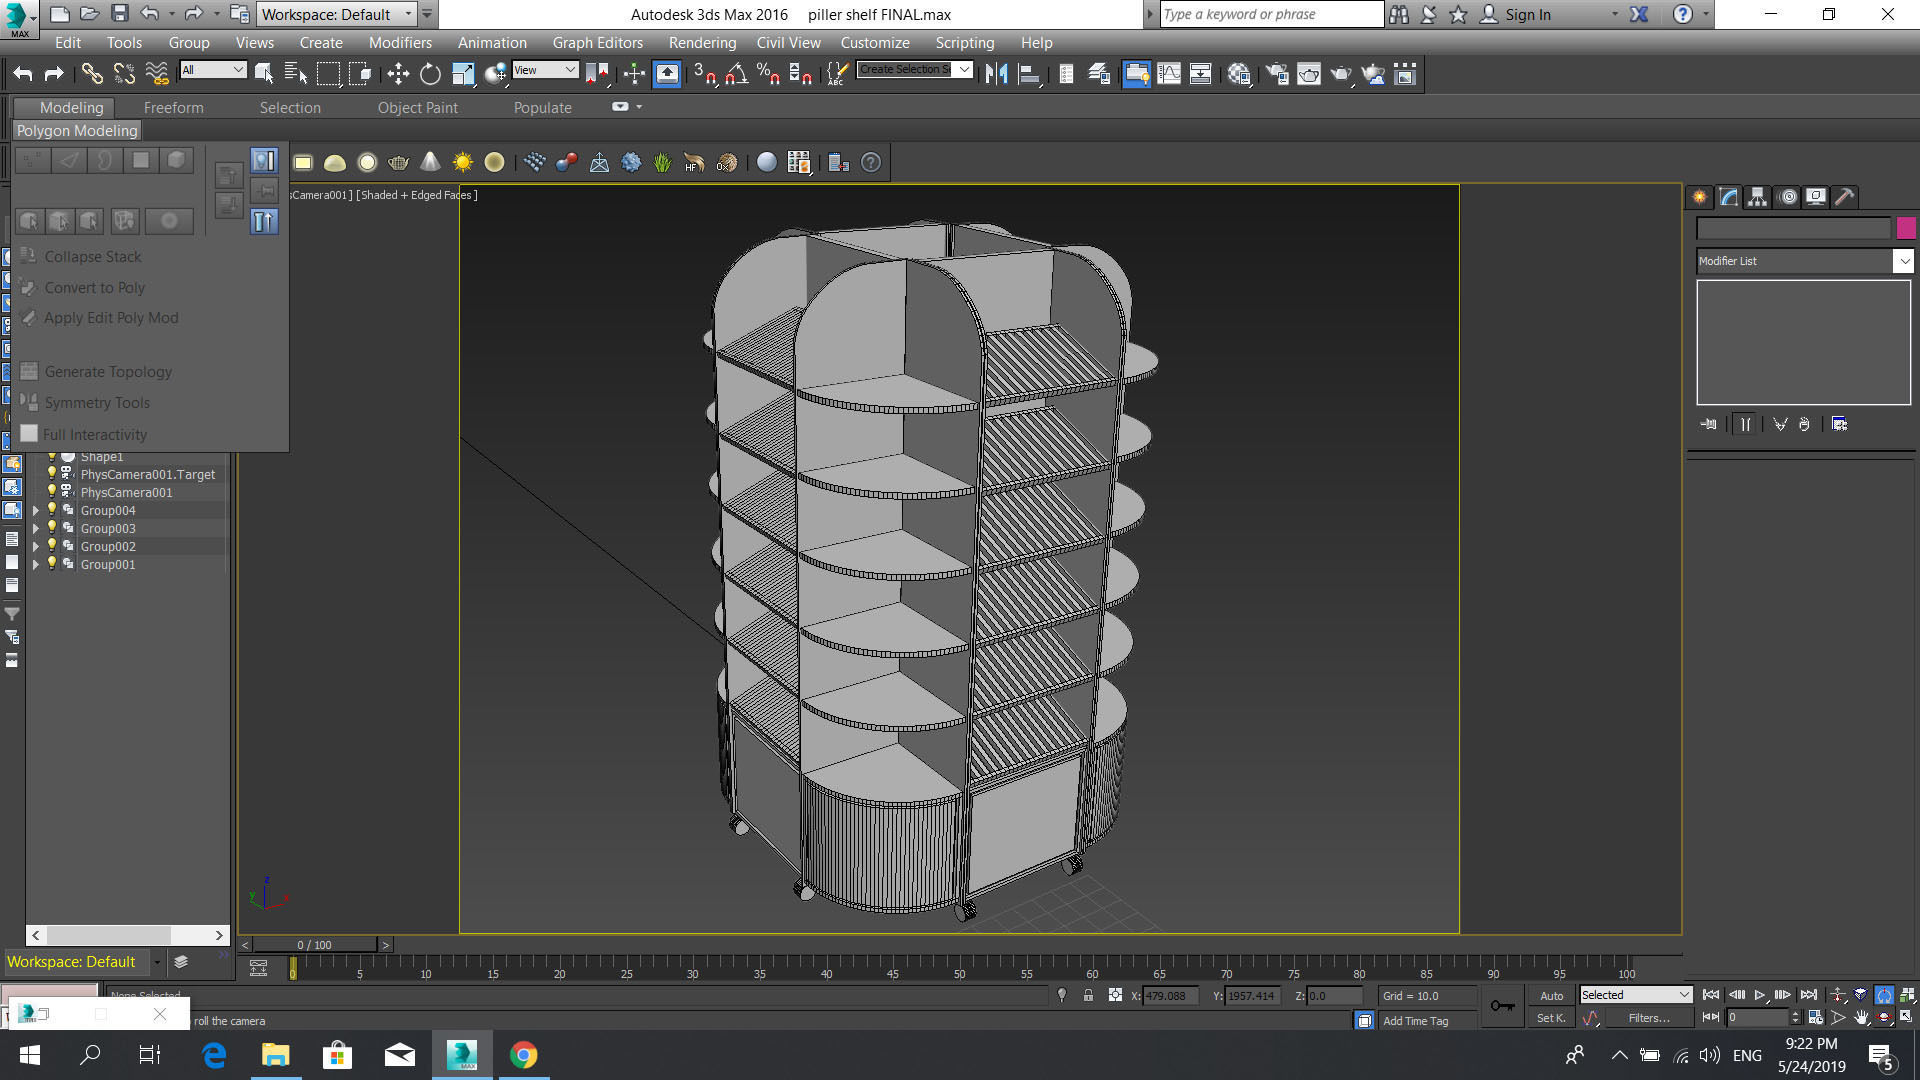Click Sign In in title bar

click(x=1527, y=14)
